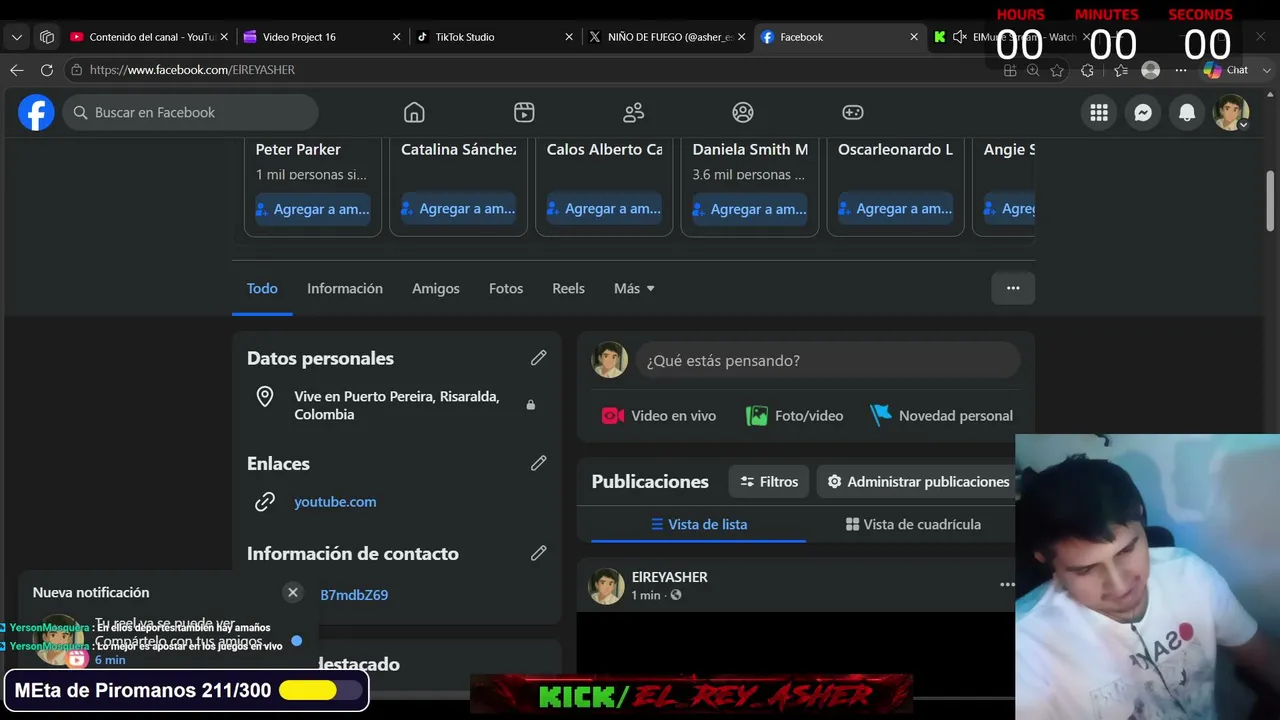Close the TikTok Studio browser tab
1280x720 pixels.
[x=569, y=37]
